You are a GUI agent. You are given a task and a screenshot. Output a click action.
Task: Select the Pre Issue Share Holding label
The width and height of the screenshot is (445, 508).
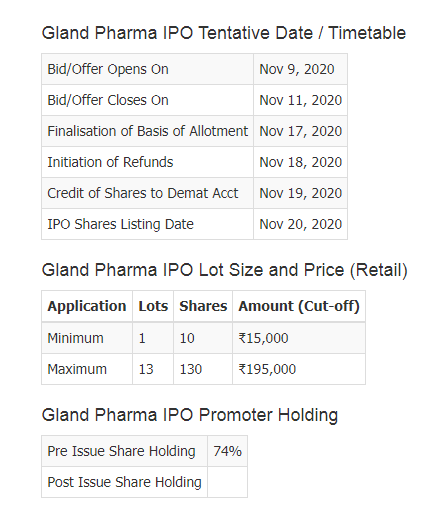121,451
